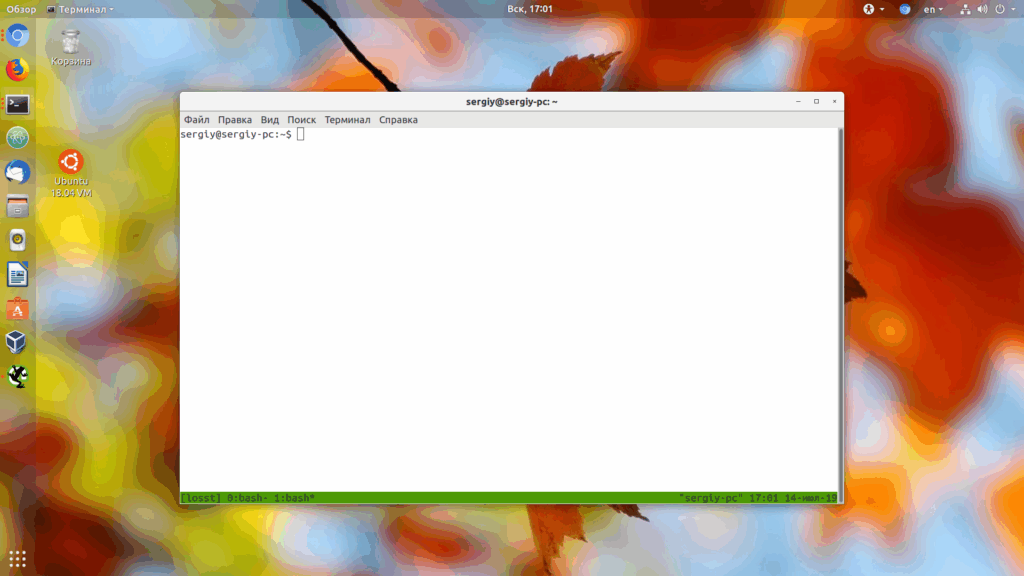Launch Firefox from the dock
1024x576 pixels.
tap(18, 70)
